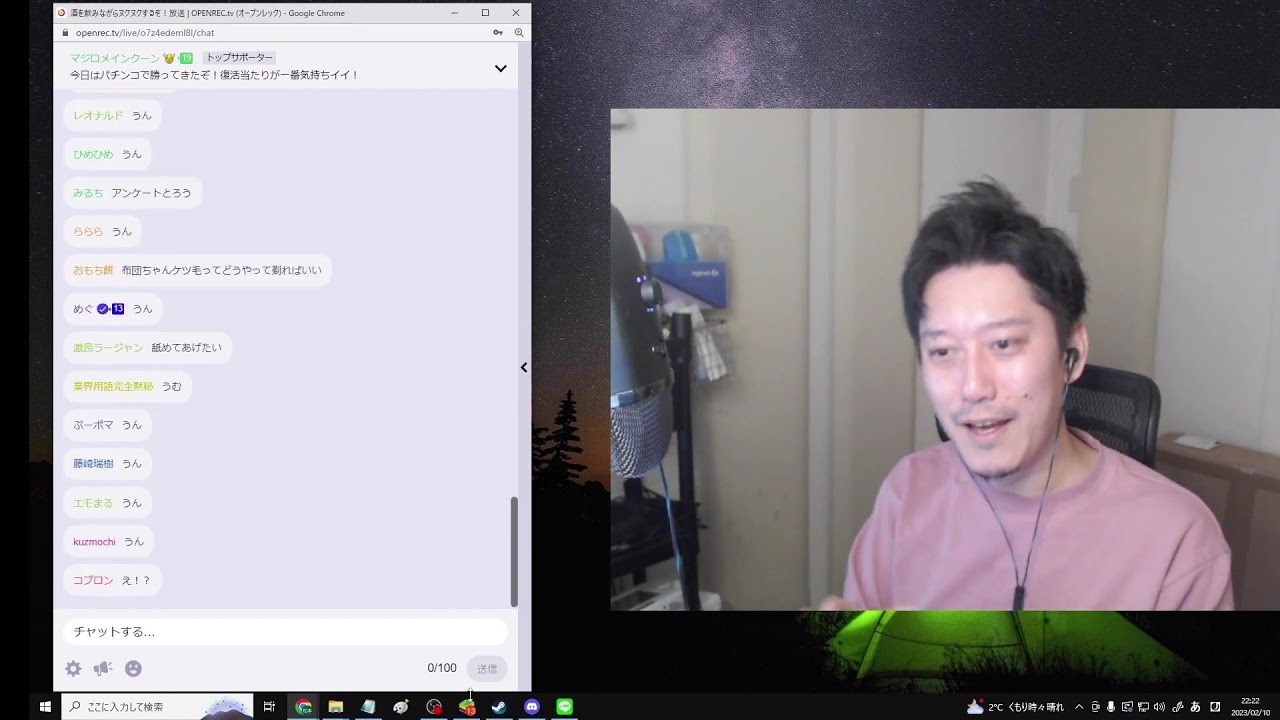Open Discord from the taskbar
Viewport: 1280px width, 720px height.
point(532,707)
